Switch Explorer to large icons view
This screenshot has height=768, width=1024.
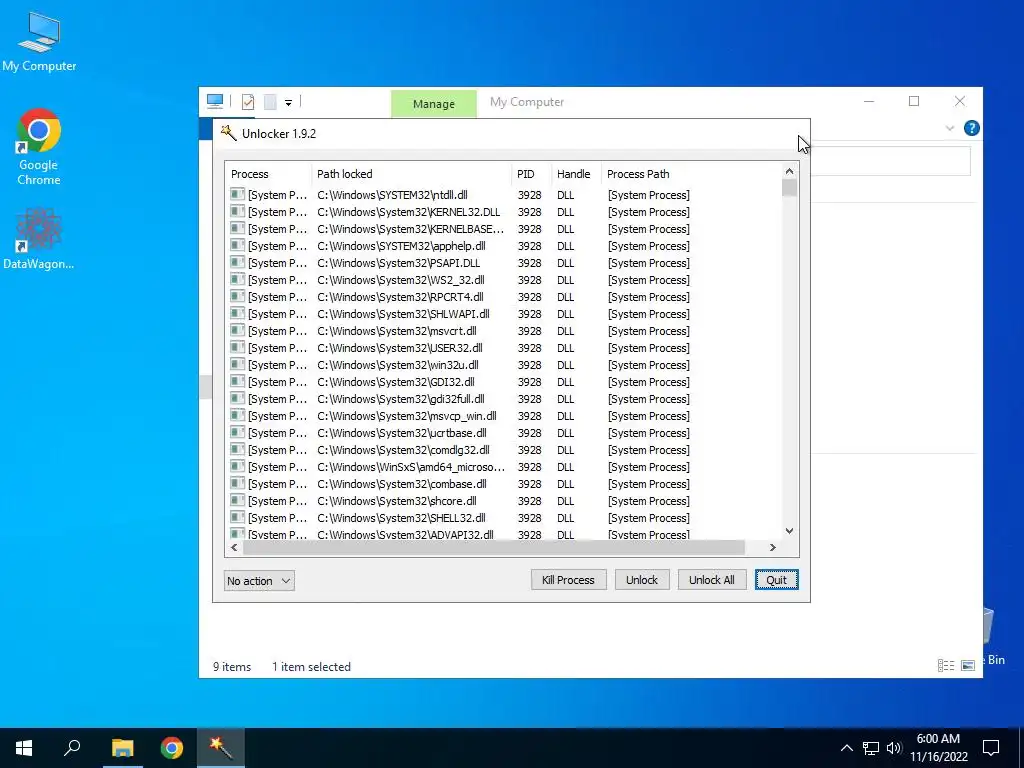coord(968,665)
